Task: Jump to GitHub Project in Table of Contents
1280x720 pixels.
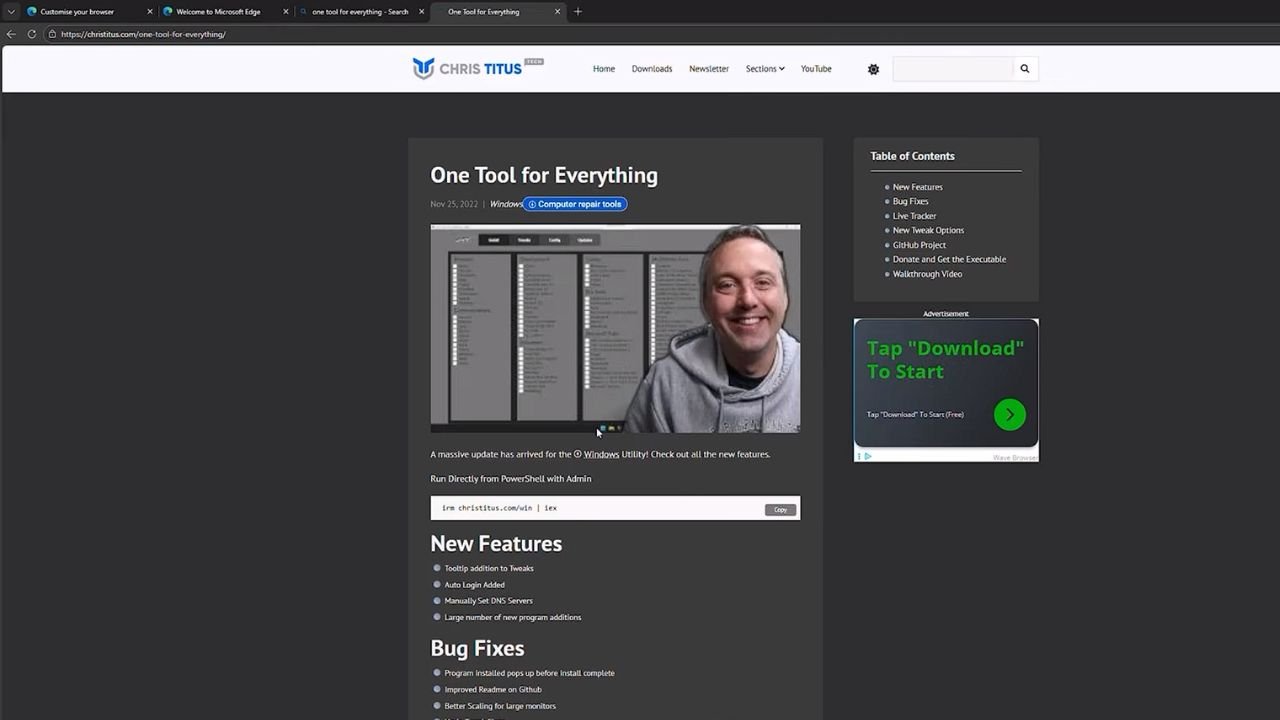Action: click(x=919, y=245)
